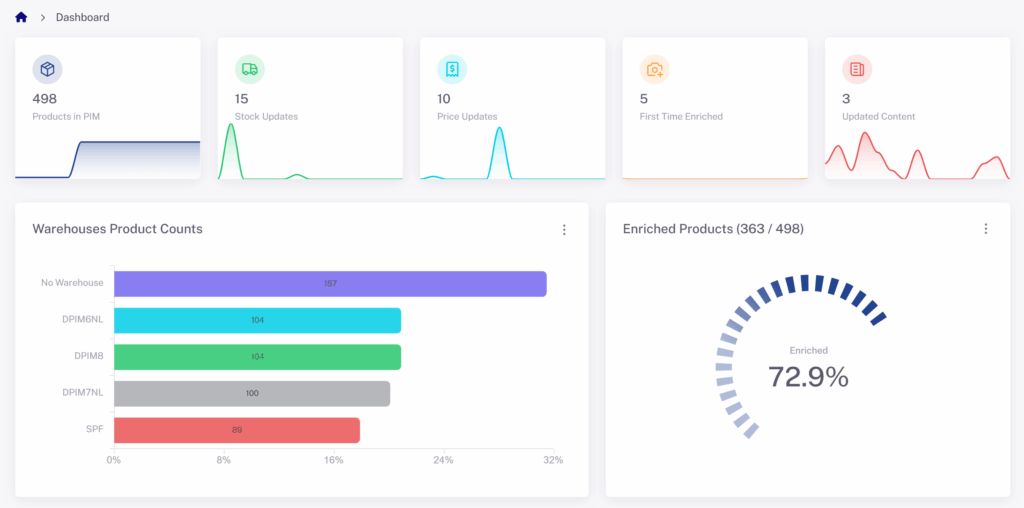Screen dimensions: 1024x508
Task: Click the First Time Enriched camera icon
Action: pos(654,69)
